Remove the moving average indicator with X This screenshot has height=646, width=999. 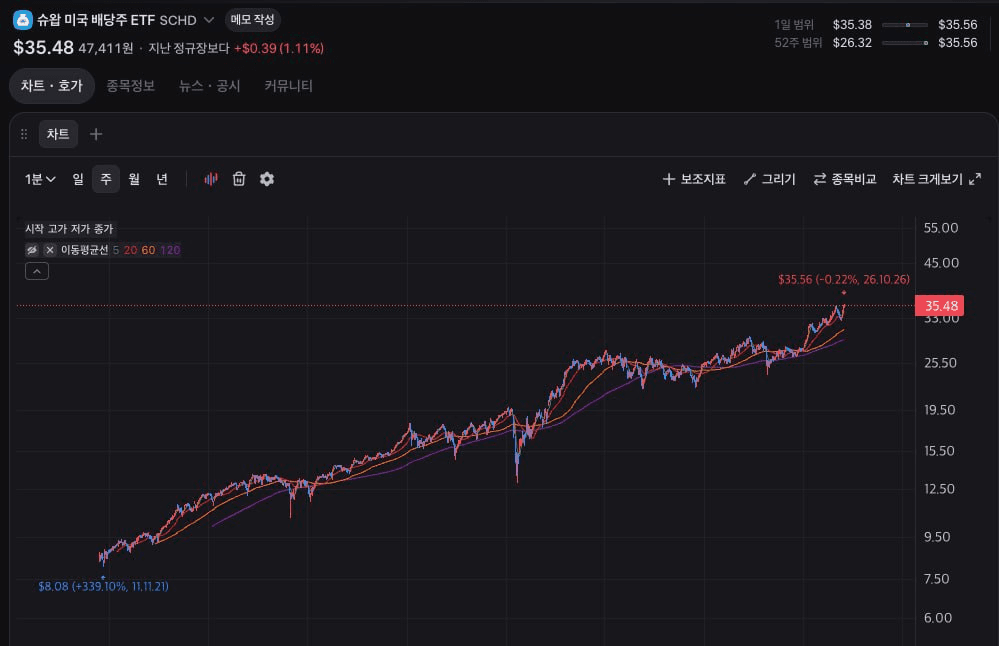(50, 250)
